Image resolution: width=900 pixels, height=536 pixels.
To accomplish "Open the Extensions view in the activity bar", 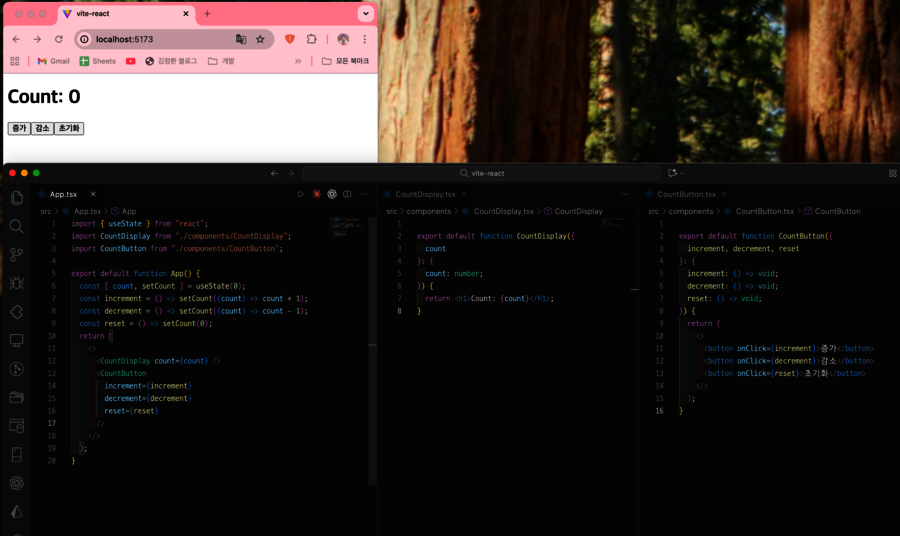I will click(x=16, y=312).
